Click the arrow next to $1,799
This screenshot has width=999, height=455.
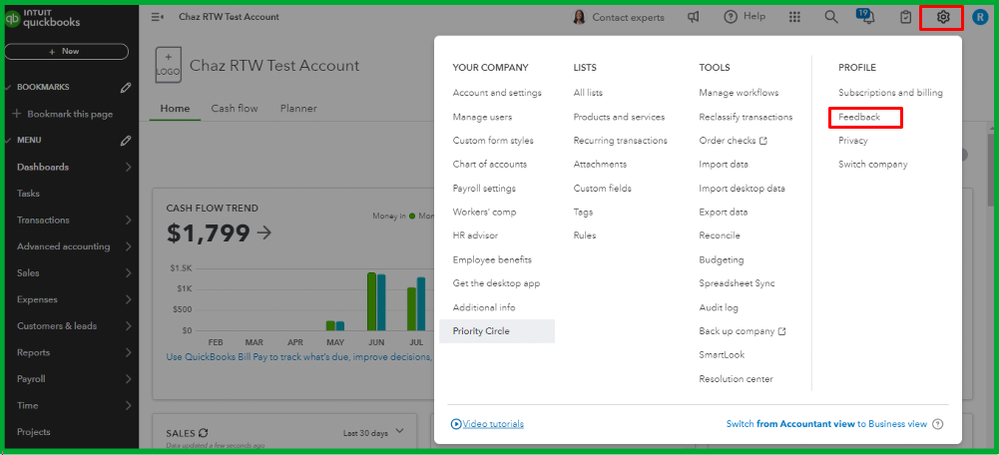264,233
